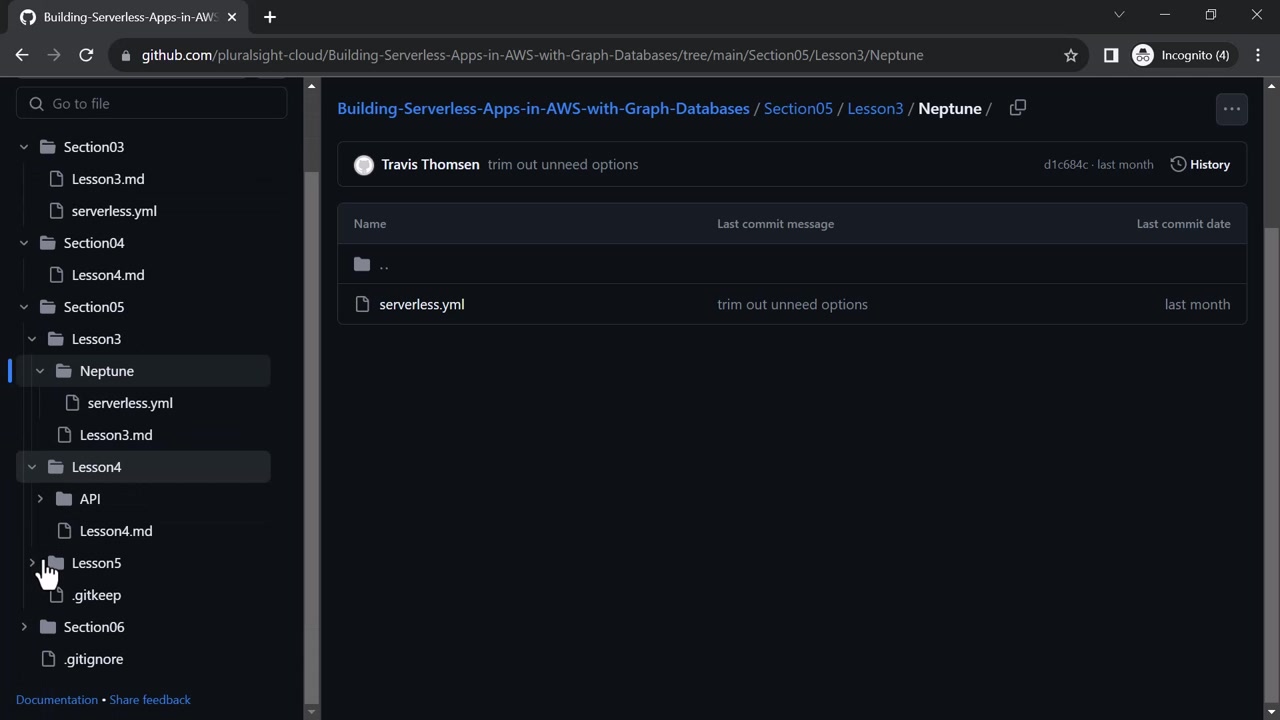Click the serverless.yml file icon in file table
This screenshot has width=1280, height=720.
[x=362, y=304]
